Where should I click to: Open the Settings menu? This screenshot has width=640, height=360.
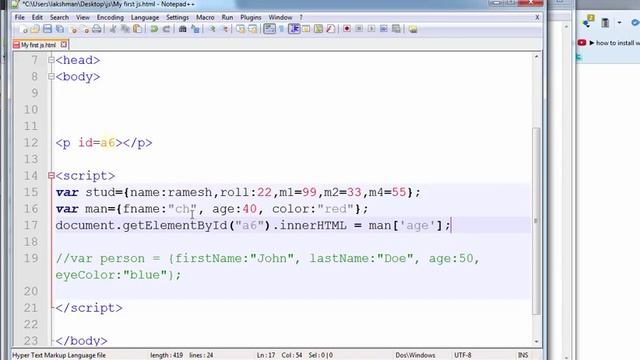tap(178, 18)
